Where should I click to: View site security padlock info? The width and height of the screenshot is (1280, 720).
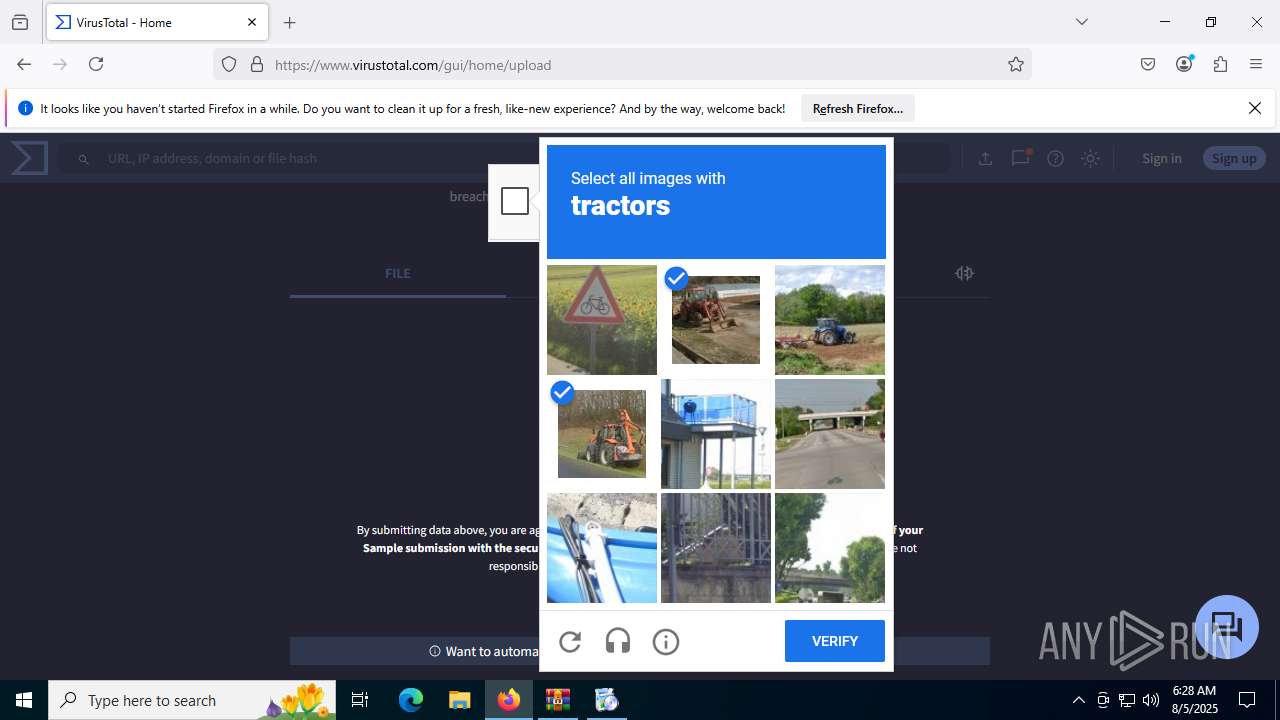coord(257,64)
